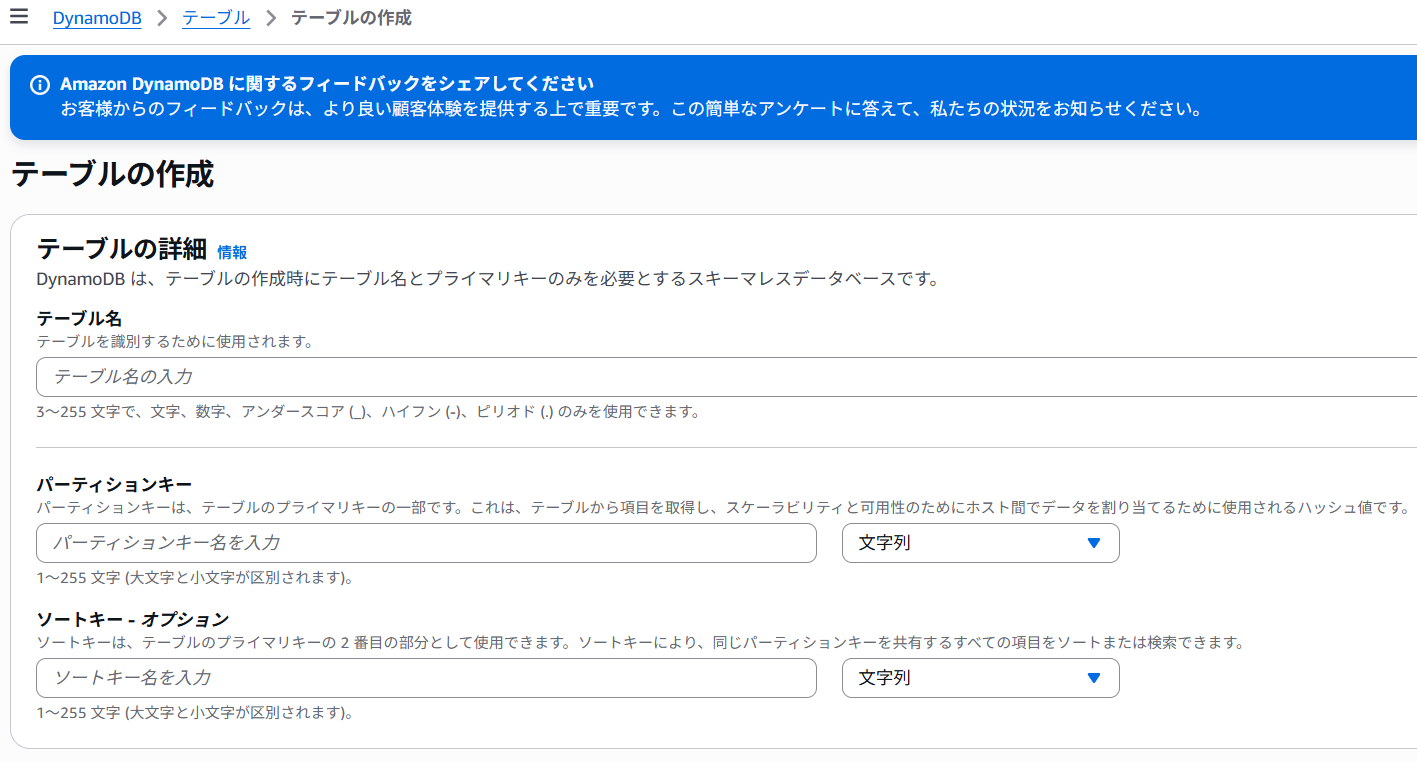The width and height of the screenshot is (1417, 762).
Task: Click the chevron right after テーブル breadcrumb
Action: 271,18
